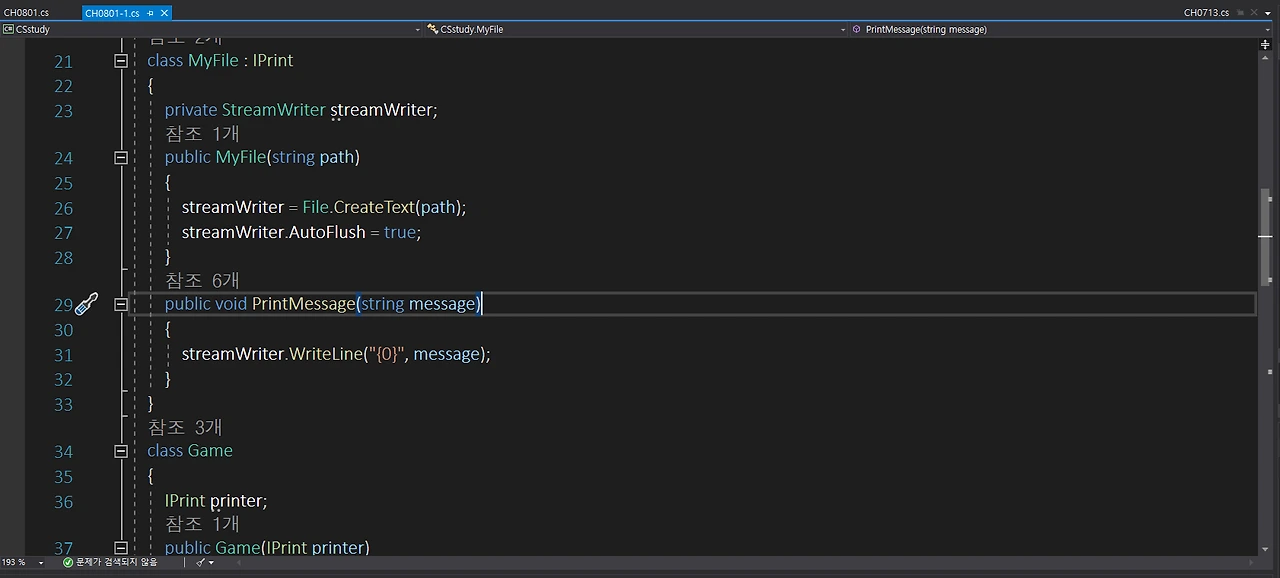The image size is (1280, 578).
Task: Open the screwdriver quick actions icon
Action: point(87,304)
